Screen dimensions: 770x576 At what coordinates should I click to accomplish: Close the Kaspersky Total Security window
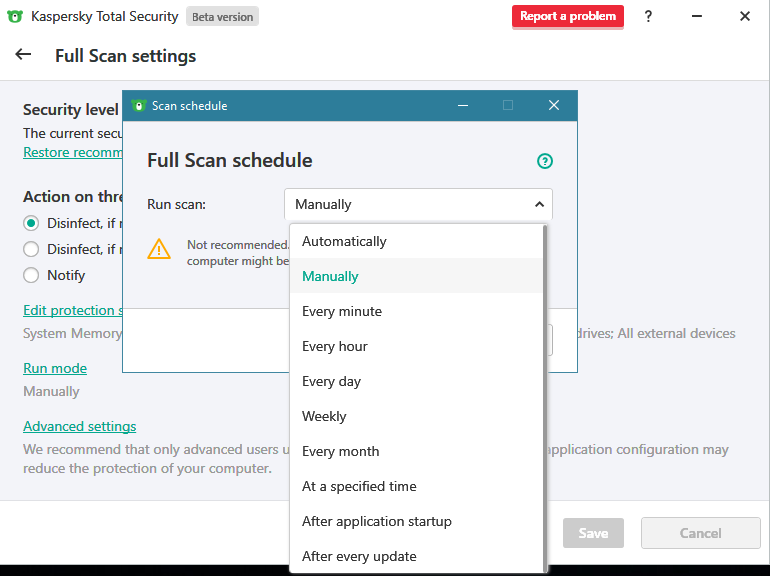(x=744, y=16)
